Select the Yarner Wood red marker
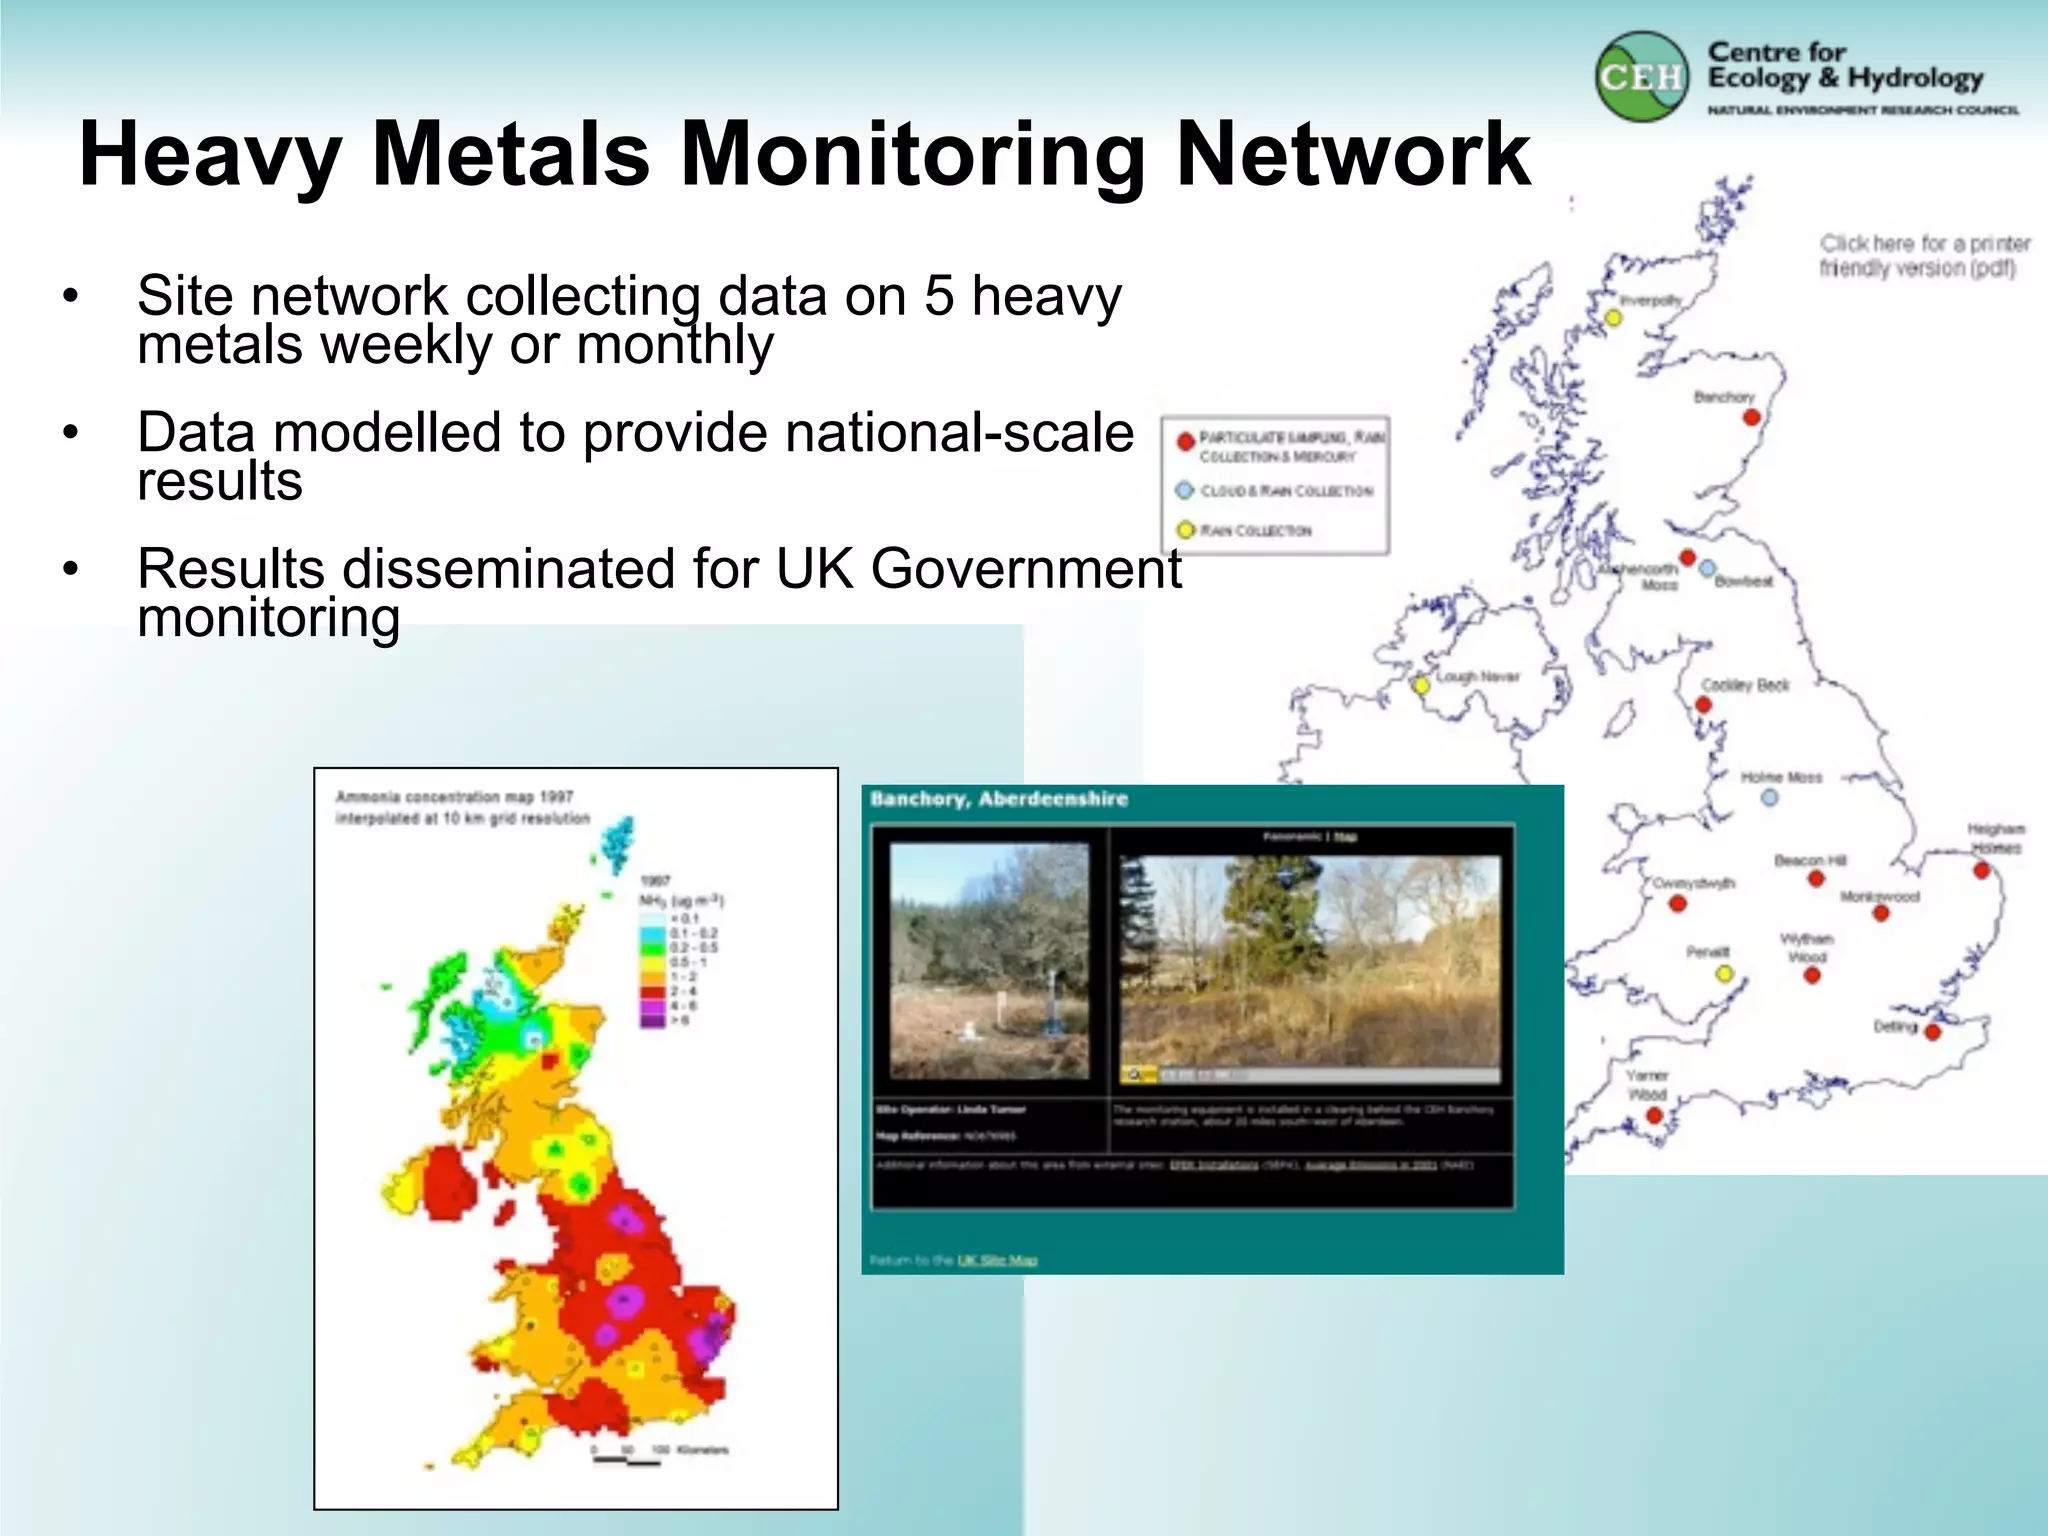The image size is (2048, 1536). (1655, 1115)
